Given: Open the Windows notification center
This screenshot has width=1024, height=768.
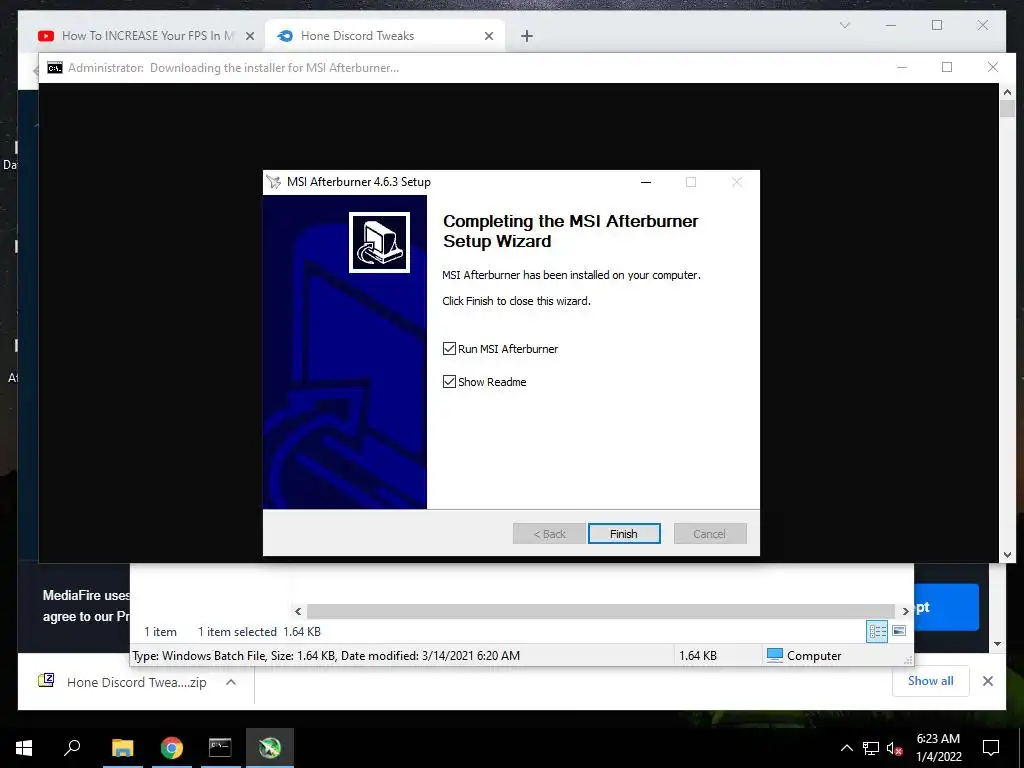Looking at the screenshot, I should pyautogui.click(x=991, y=748).
